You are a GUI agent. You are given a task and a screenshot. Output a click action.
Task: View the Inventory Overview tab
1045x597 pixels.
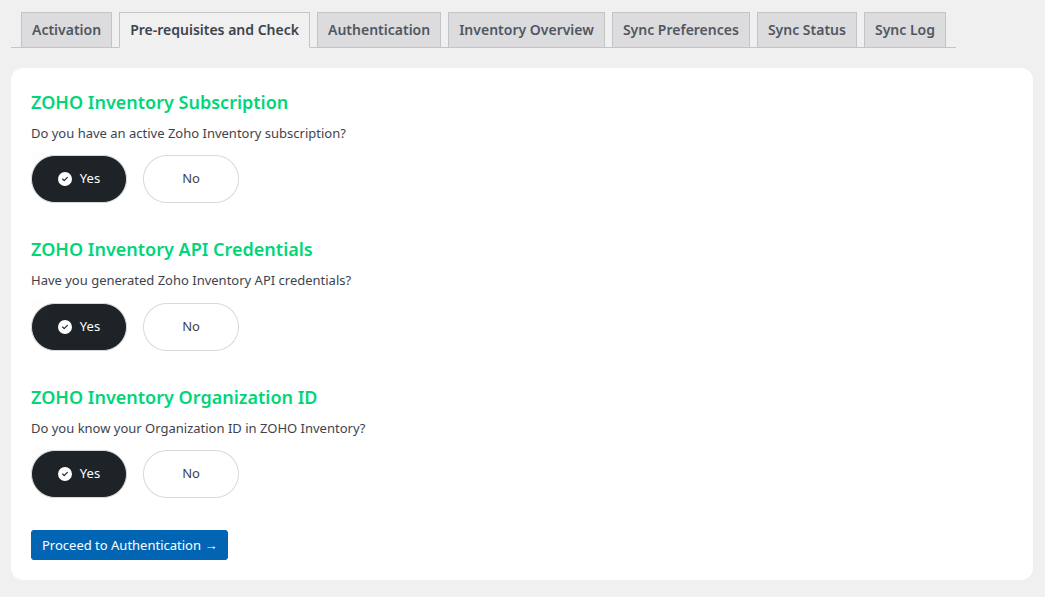526,29
